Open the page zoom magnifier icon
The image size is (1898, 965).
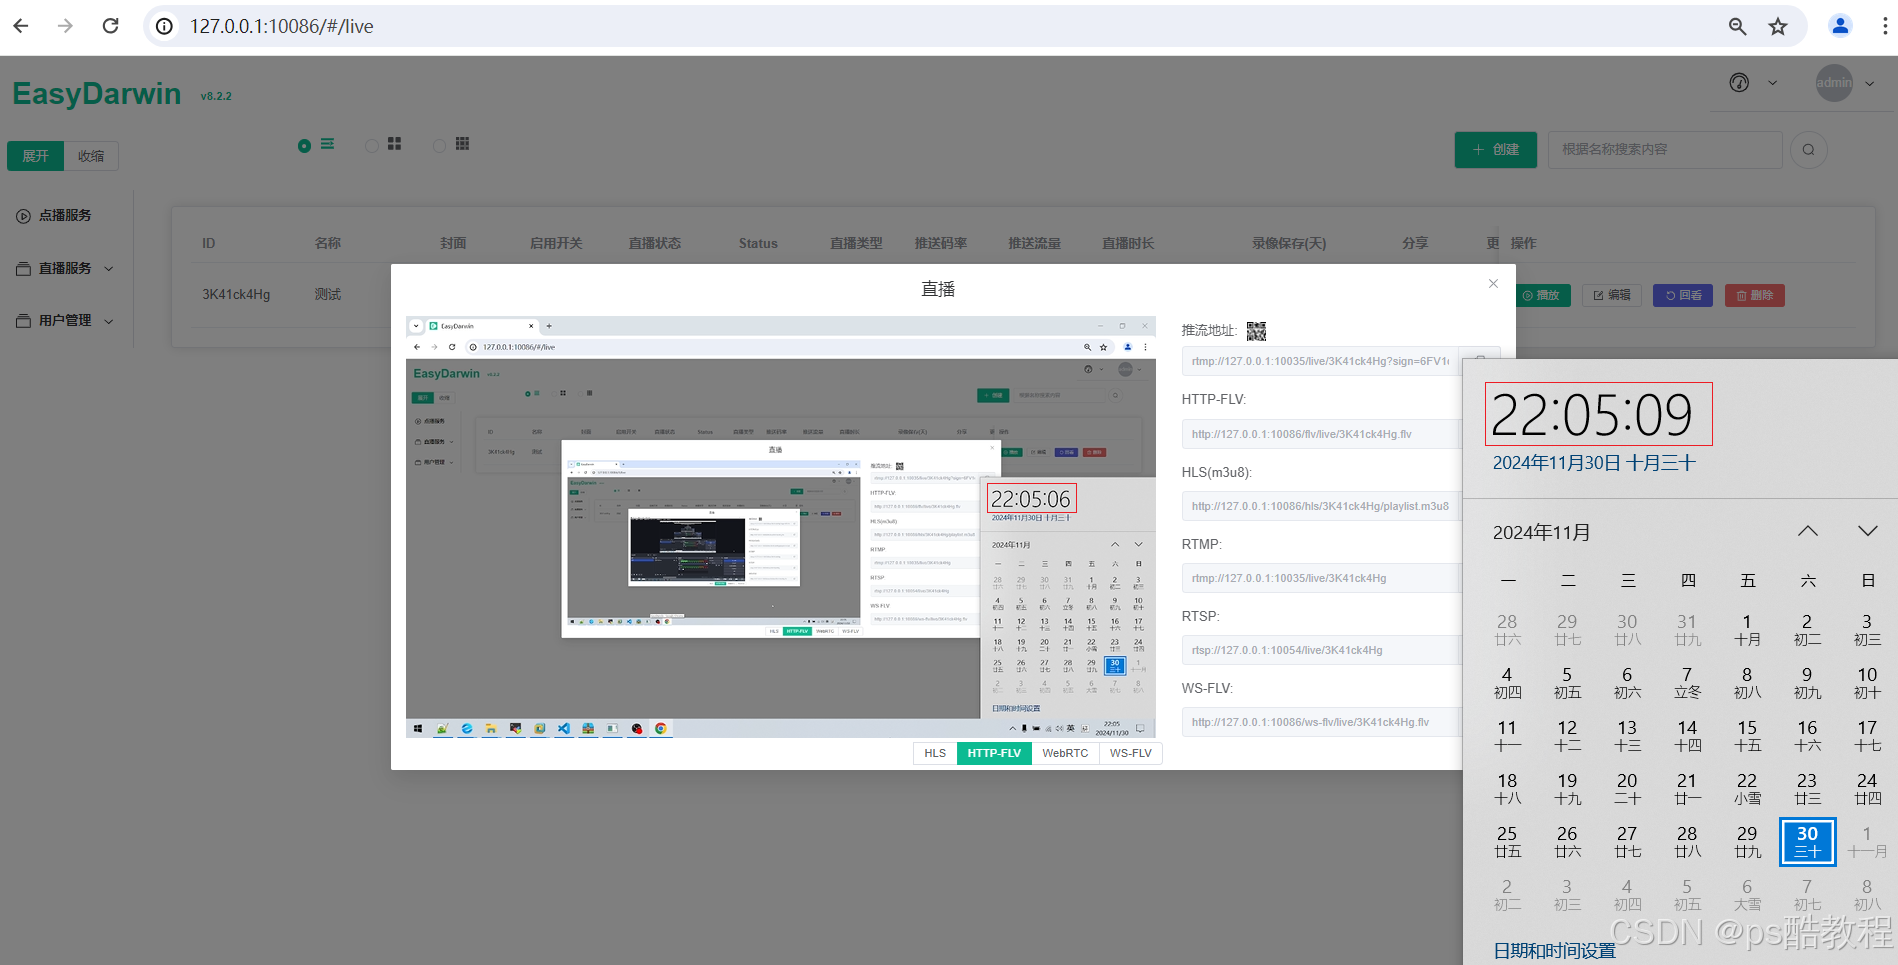[x=1738, y=27]
